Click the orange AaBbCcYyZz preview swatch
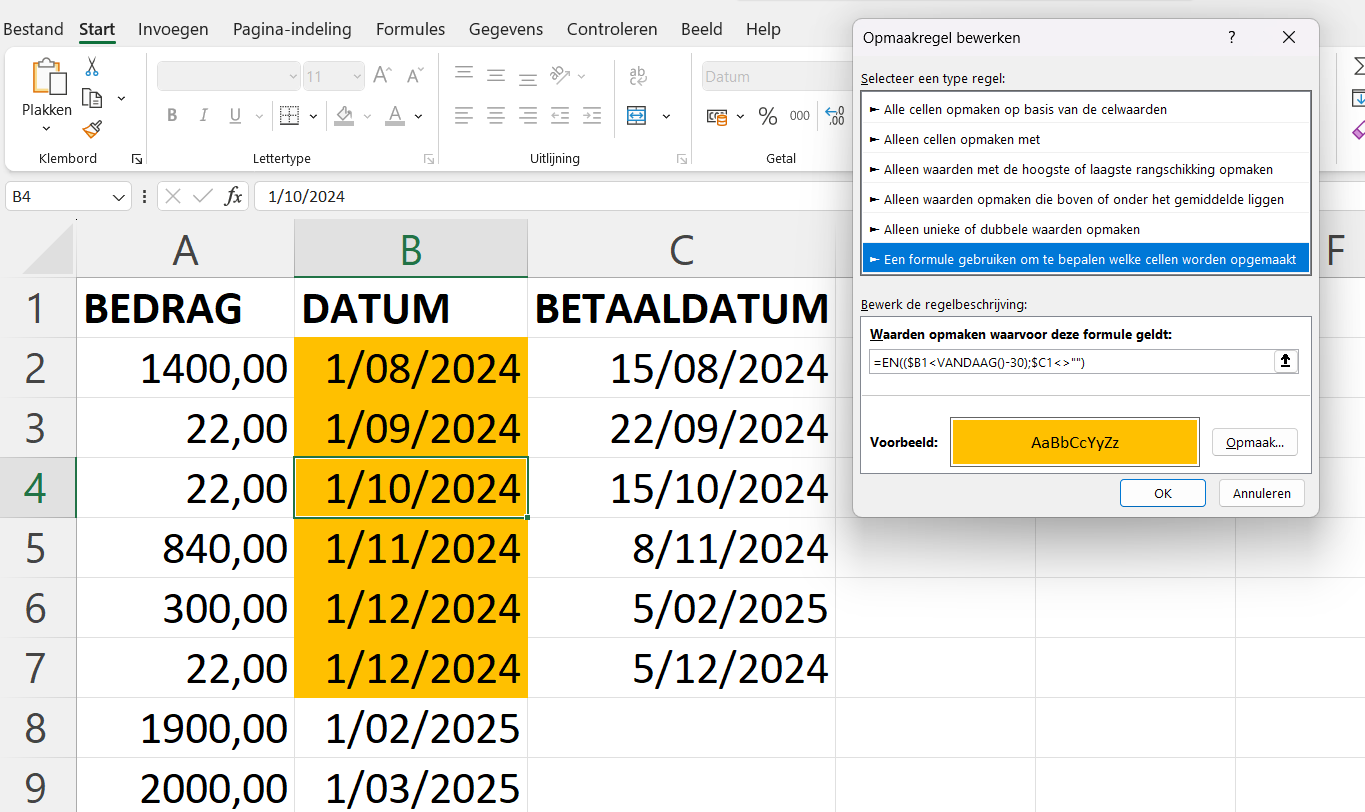1365x812 pixels. (x=1075, y=442)
